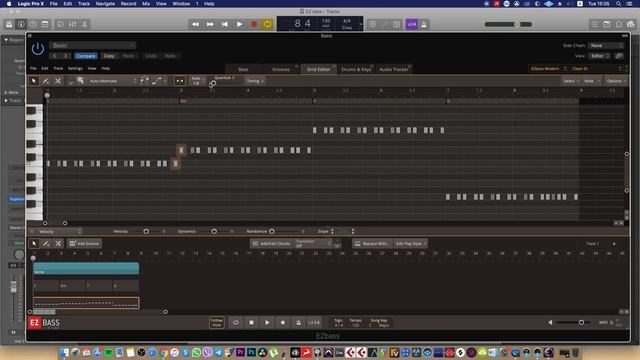Screen dimensions: 640x360
Task: Open the Velocity lane type dropdown
Action: (60, 231)
